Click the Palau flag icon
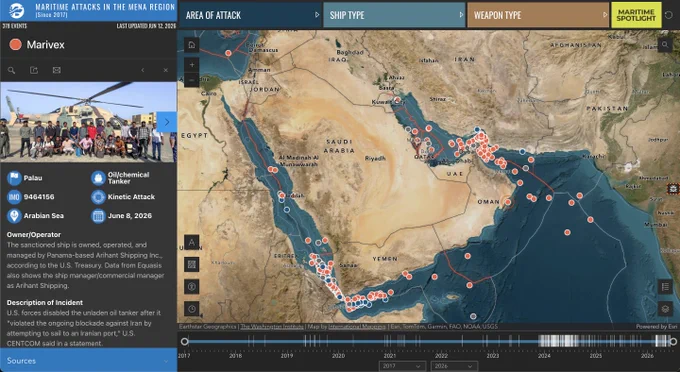Screen dimensions: 680x372 tap(14, 178)
